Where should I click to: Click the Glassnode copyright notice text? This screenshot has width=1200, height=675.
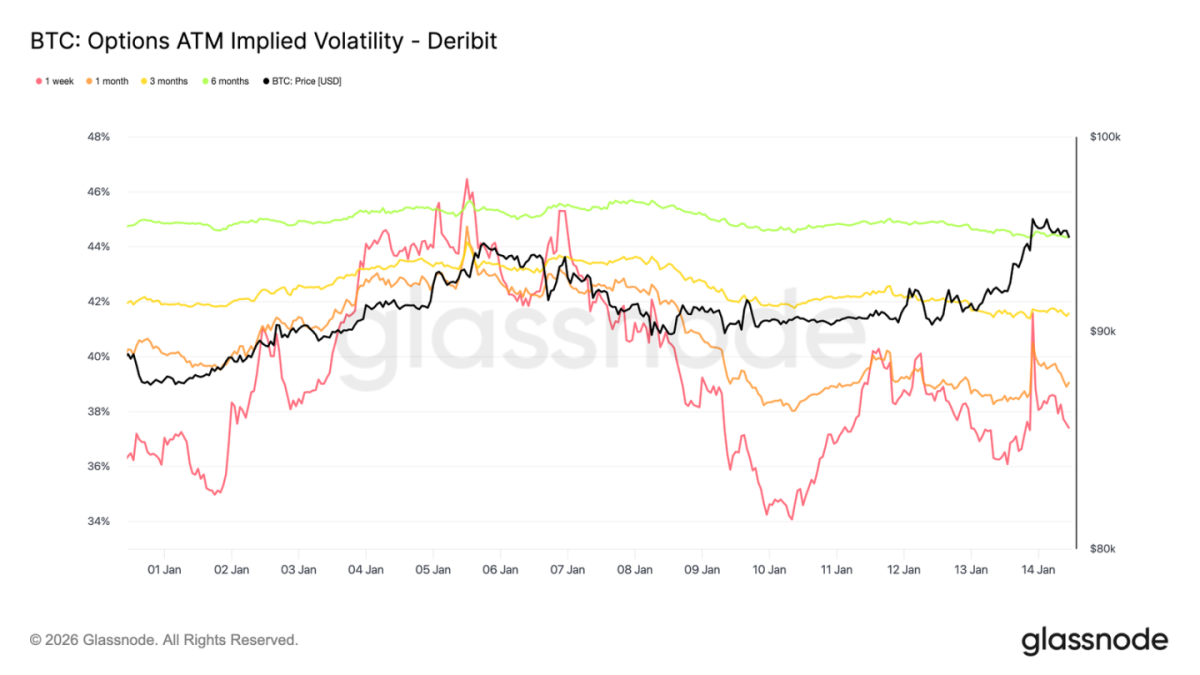click(164, 639)
